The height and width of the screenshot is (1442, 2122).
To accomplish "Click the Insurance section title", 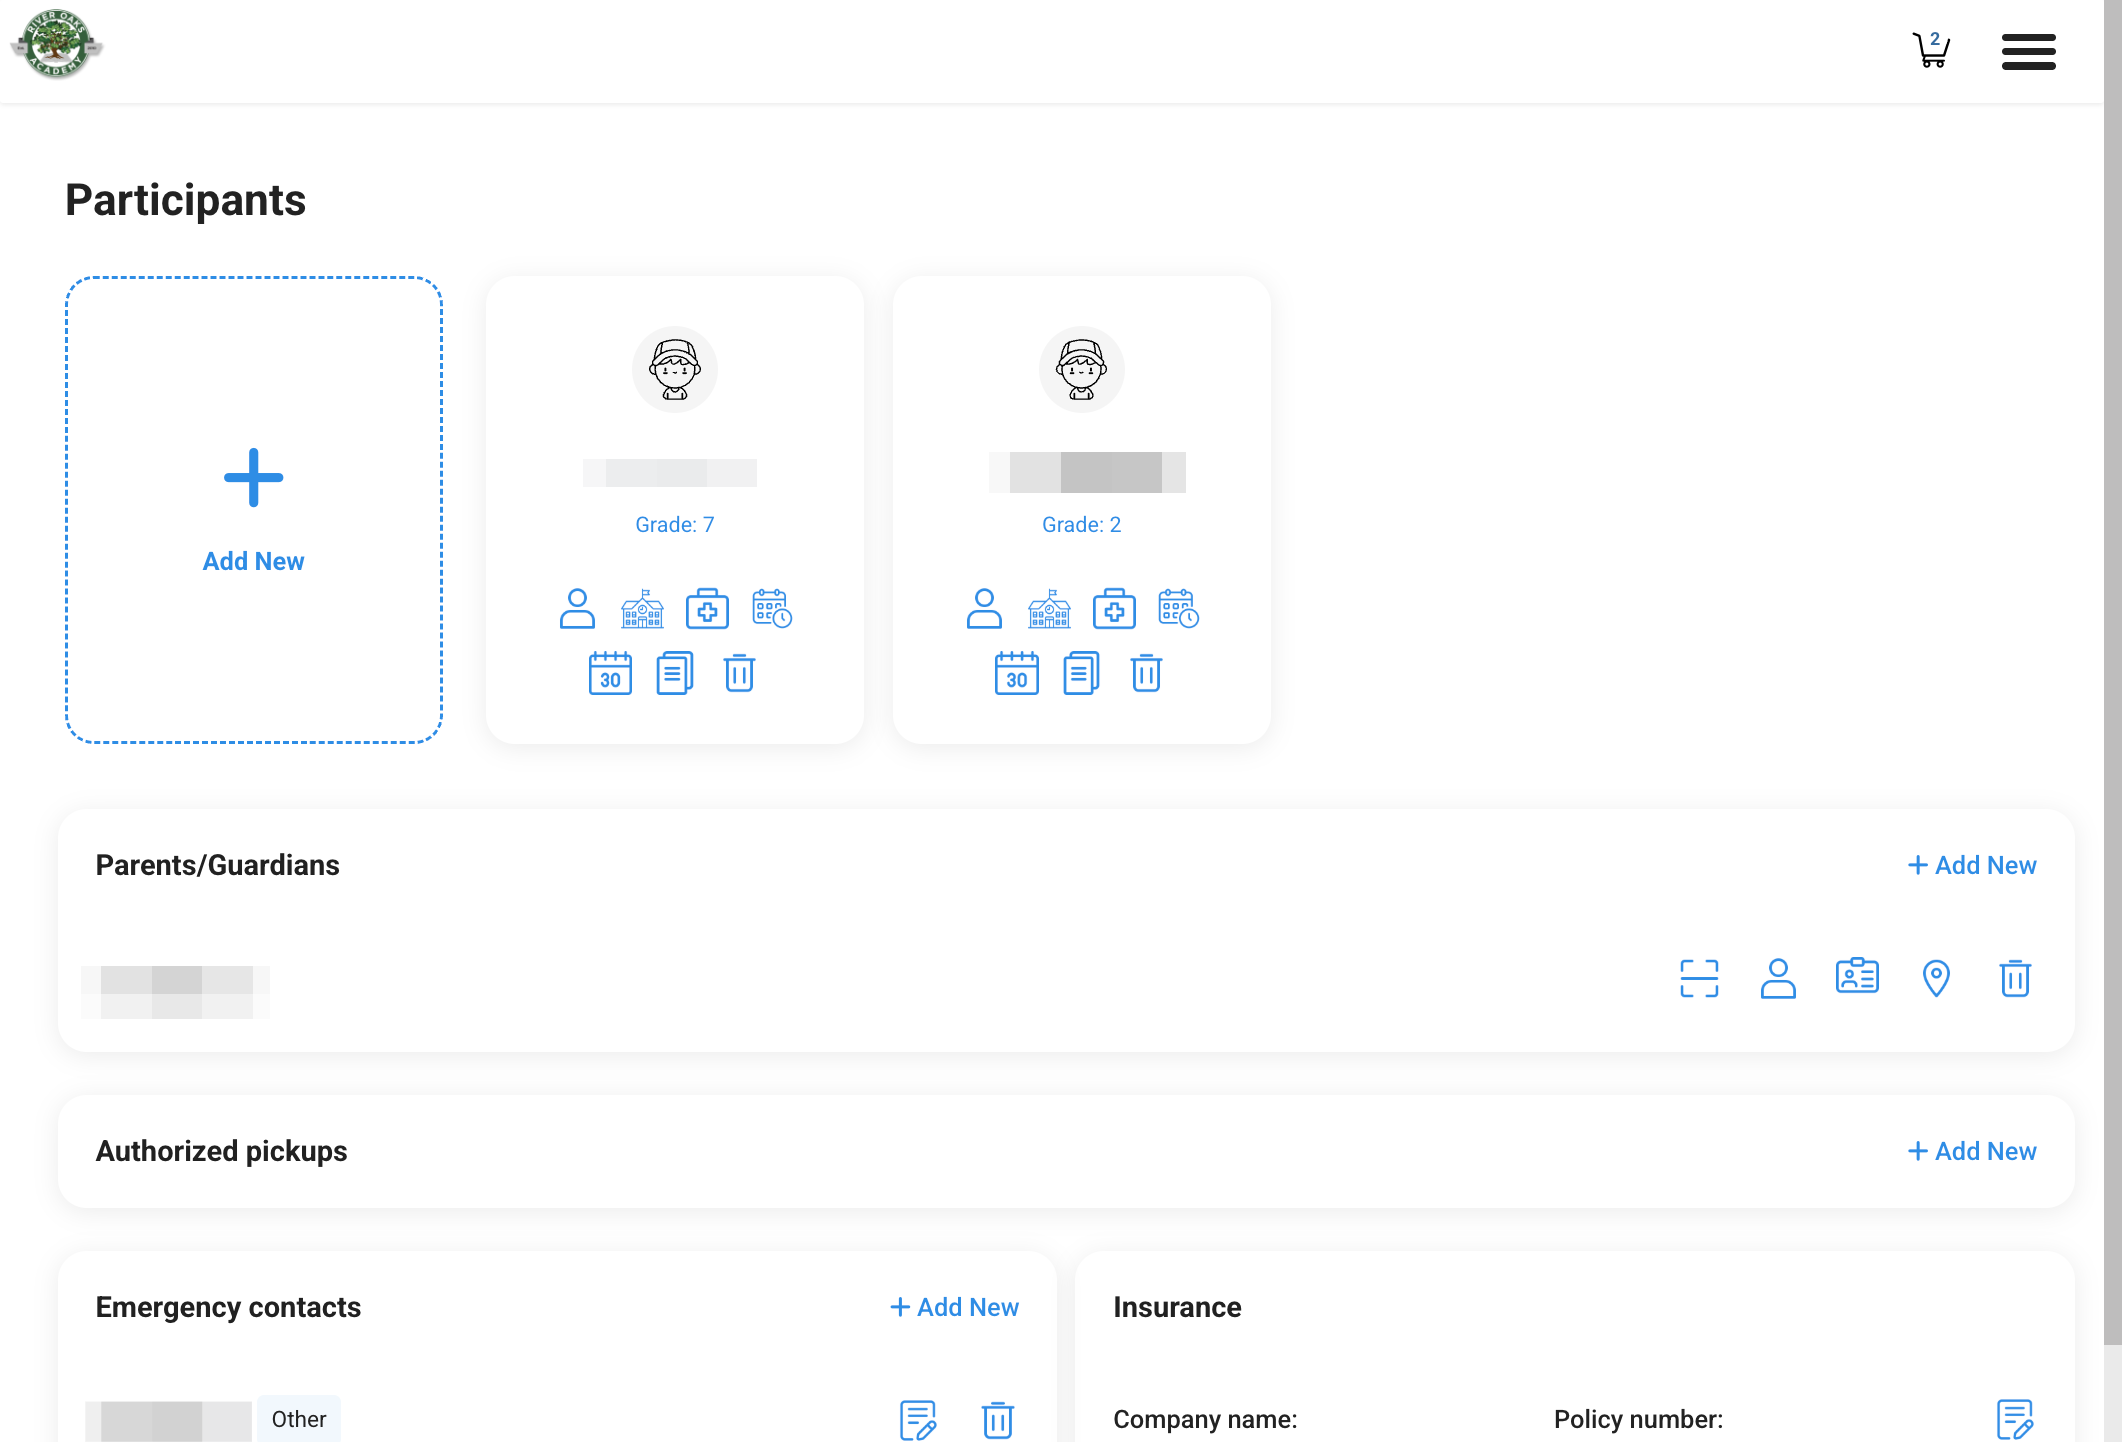I will [x=1177, y=1307].
